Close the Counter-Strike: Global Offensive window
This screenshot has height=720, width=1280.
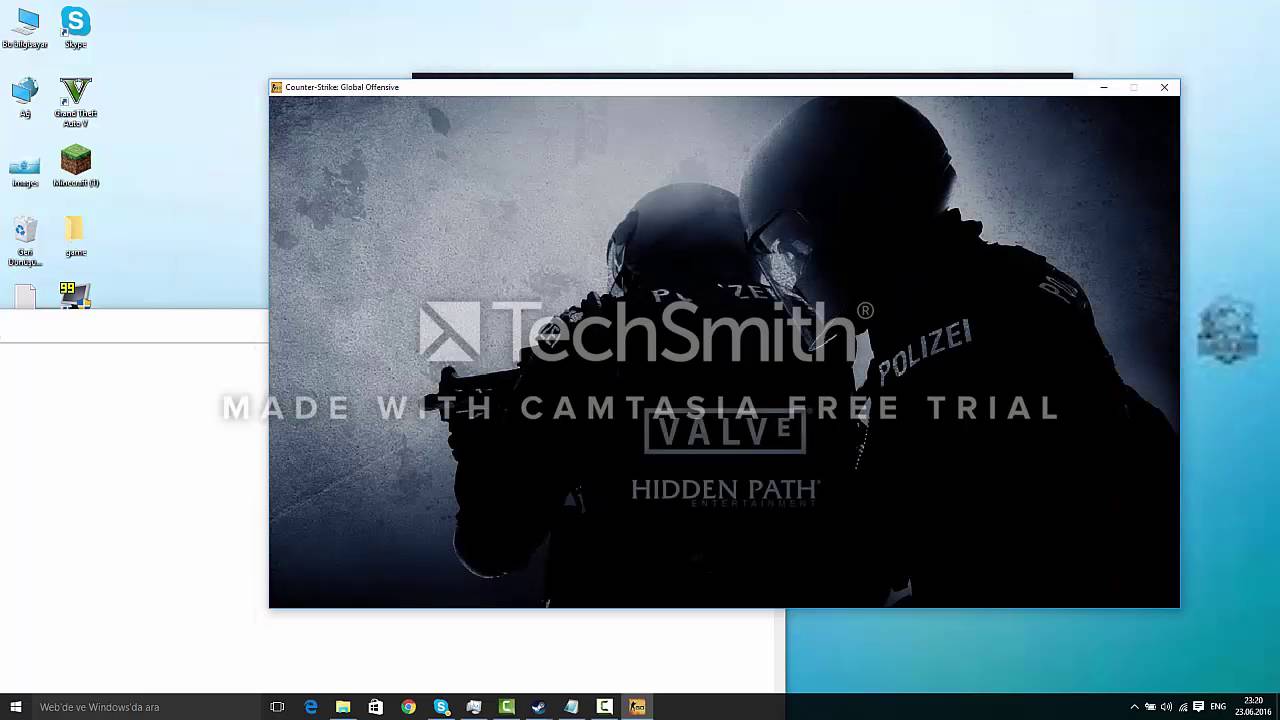pos(1164,87)
